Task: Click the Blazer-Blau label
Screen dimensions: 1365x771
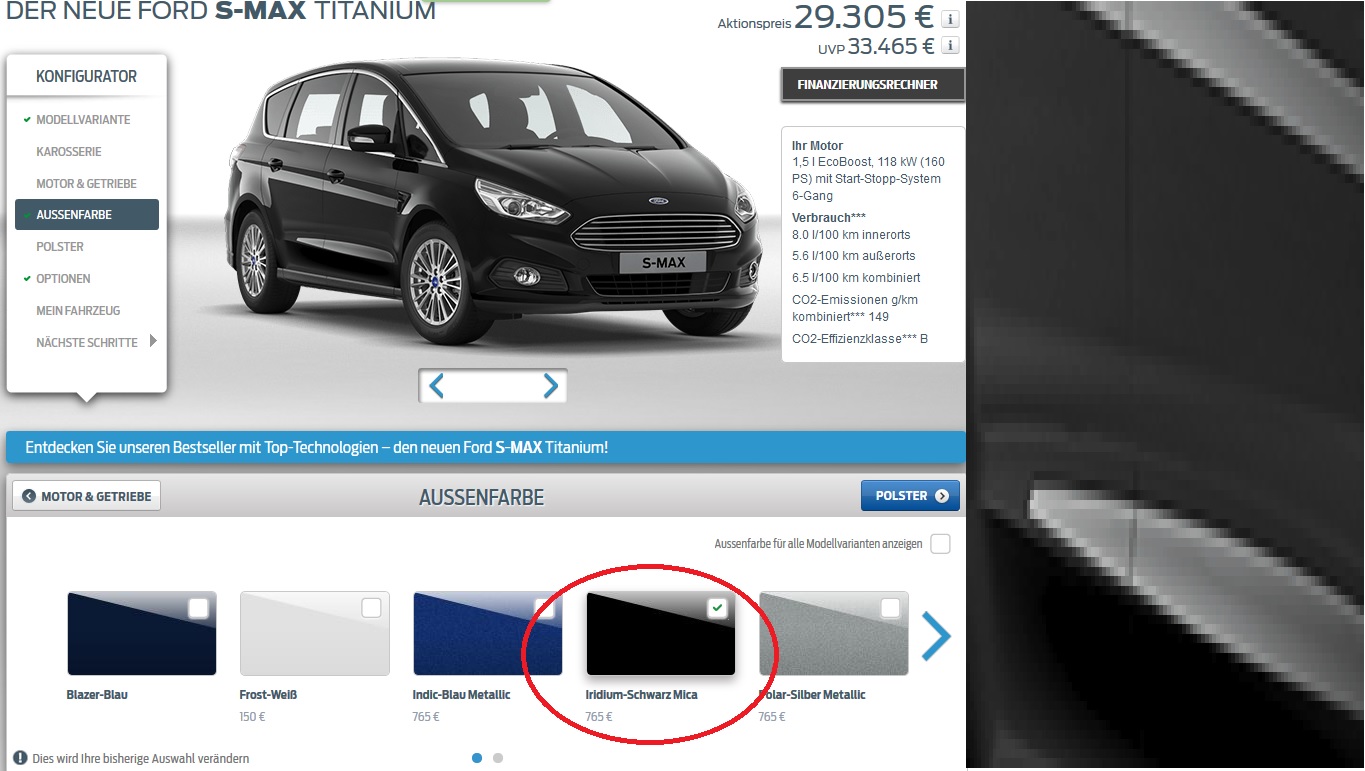Action: click(97, 694)
